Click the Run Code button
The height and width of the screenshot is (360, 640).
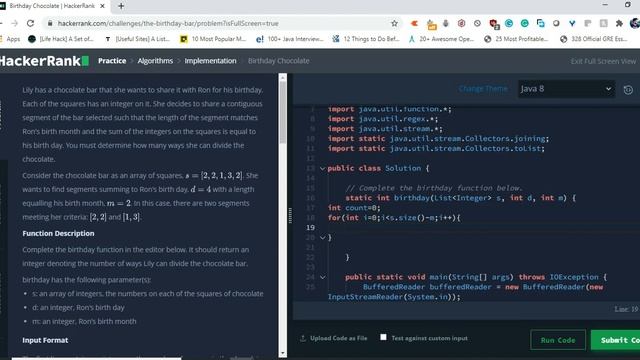click(558, 340)
